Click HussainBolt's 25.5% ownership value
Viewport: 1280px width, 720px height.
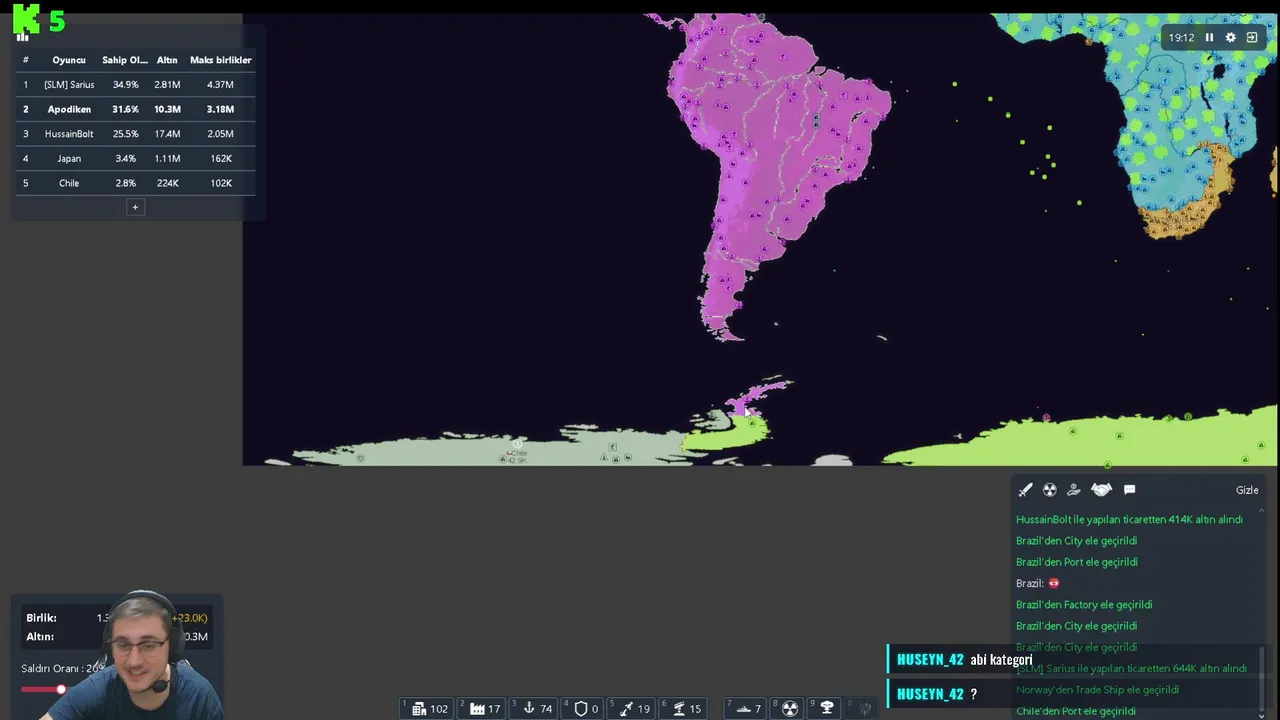(x=125, y=134)
